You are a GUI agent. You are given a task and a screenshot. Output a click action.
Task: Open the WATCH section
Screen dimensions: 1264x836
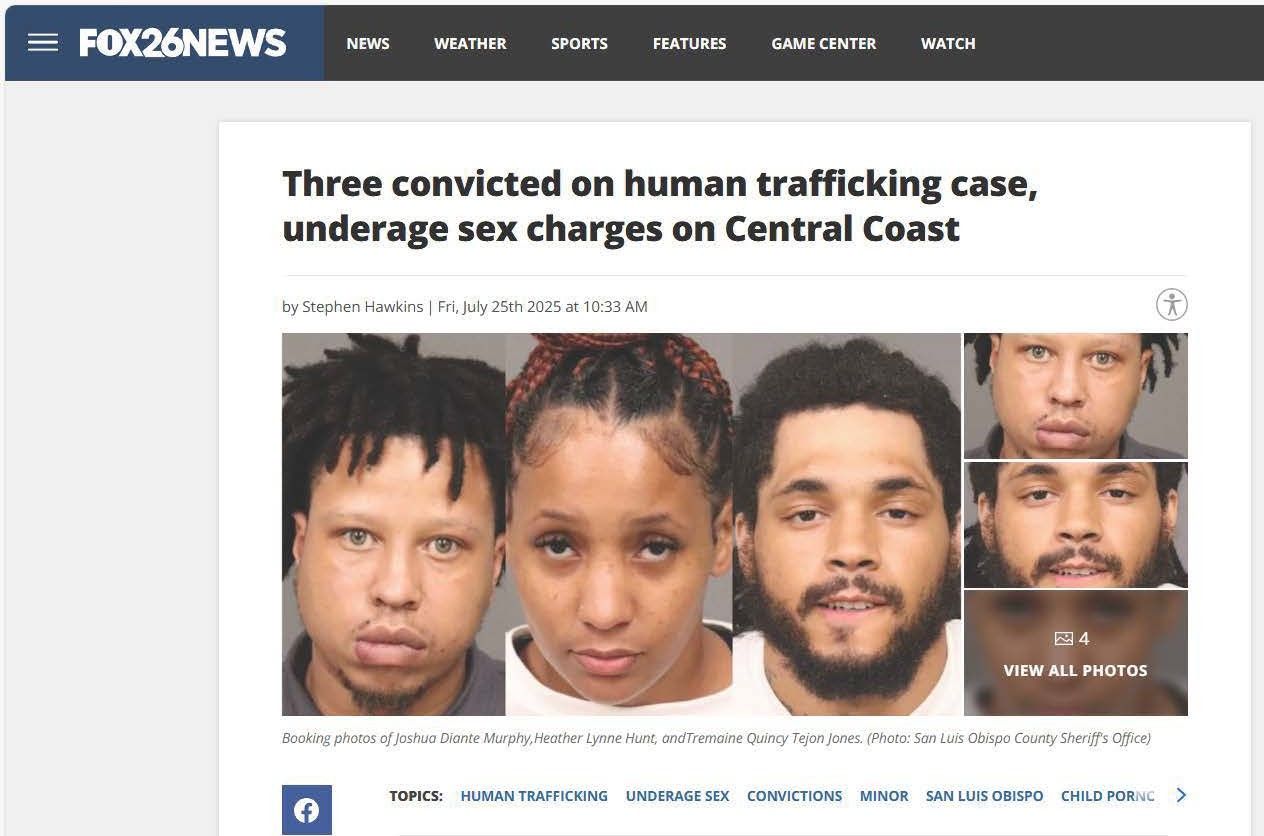[948, 44]
